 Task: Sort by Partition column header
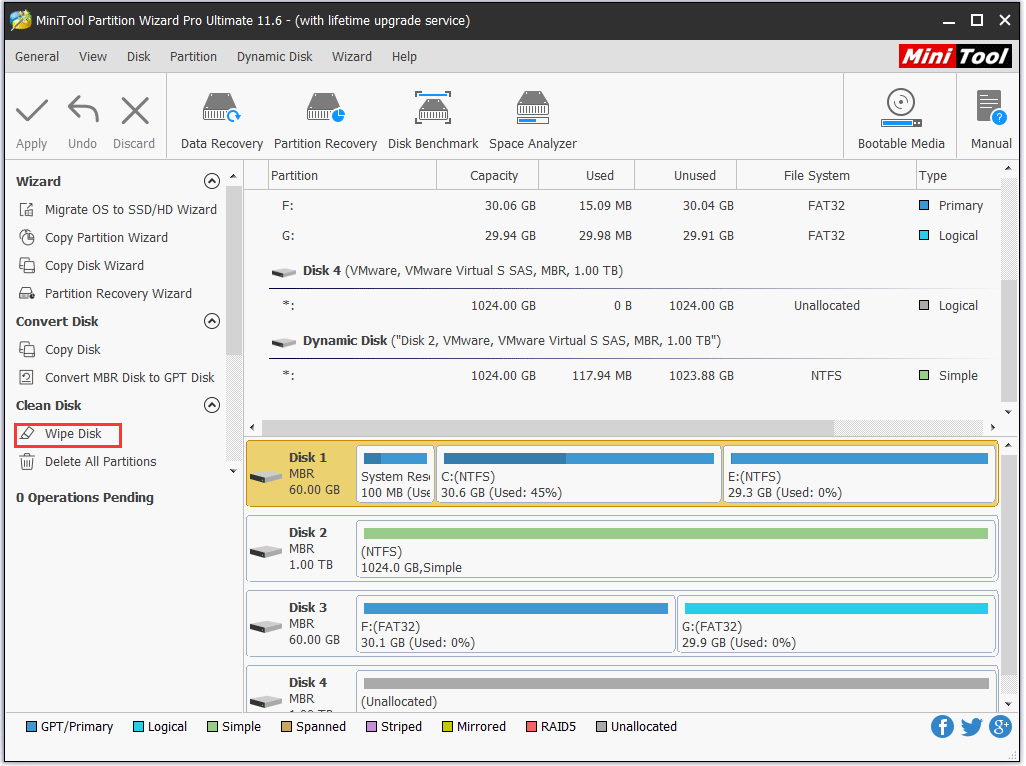click(353, 175)
